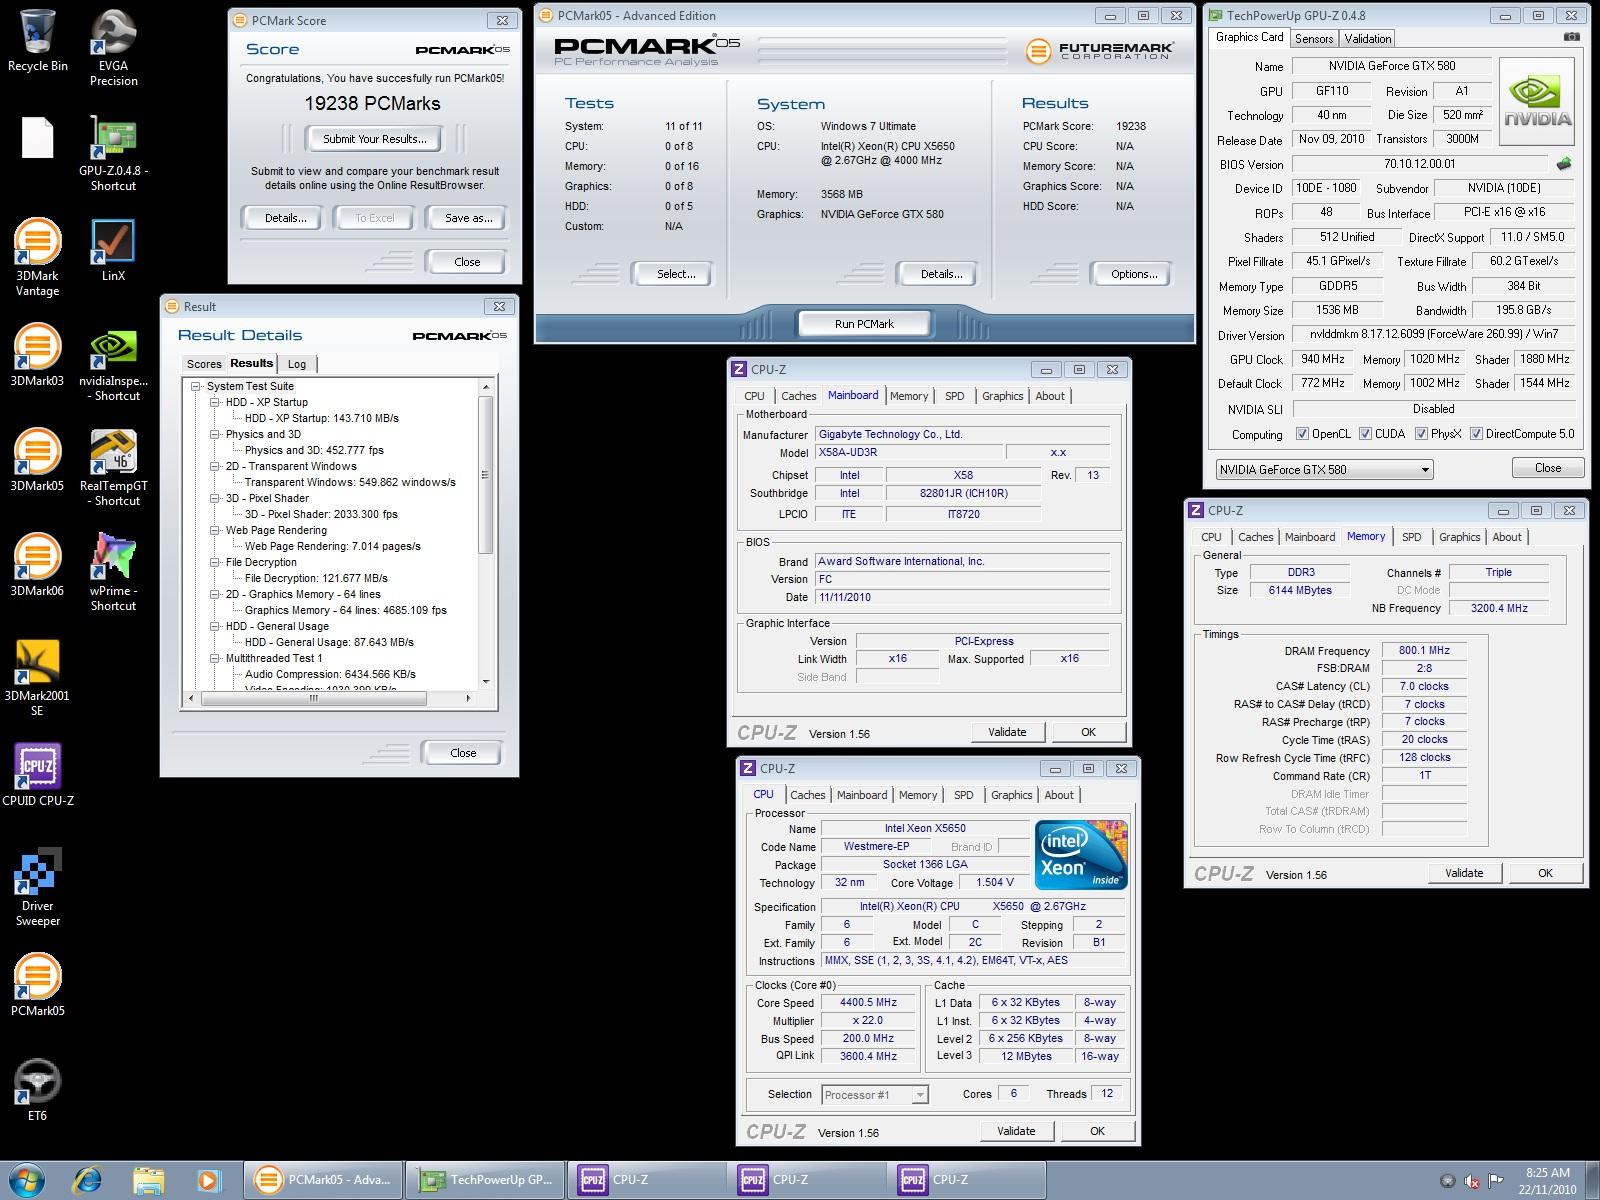Screen dimensions: 1600x1200
Task: Launch 3DMark2001 SE desktop icon
Action: pos(38,677)
